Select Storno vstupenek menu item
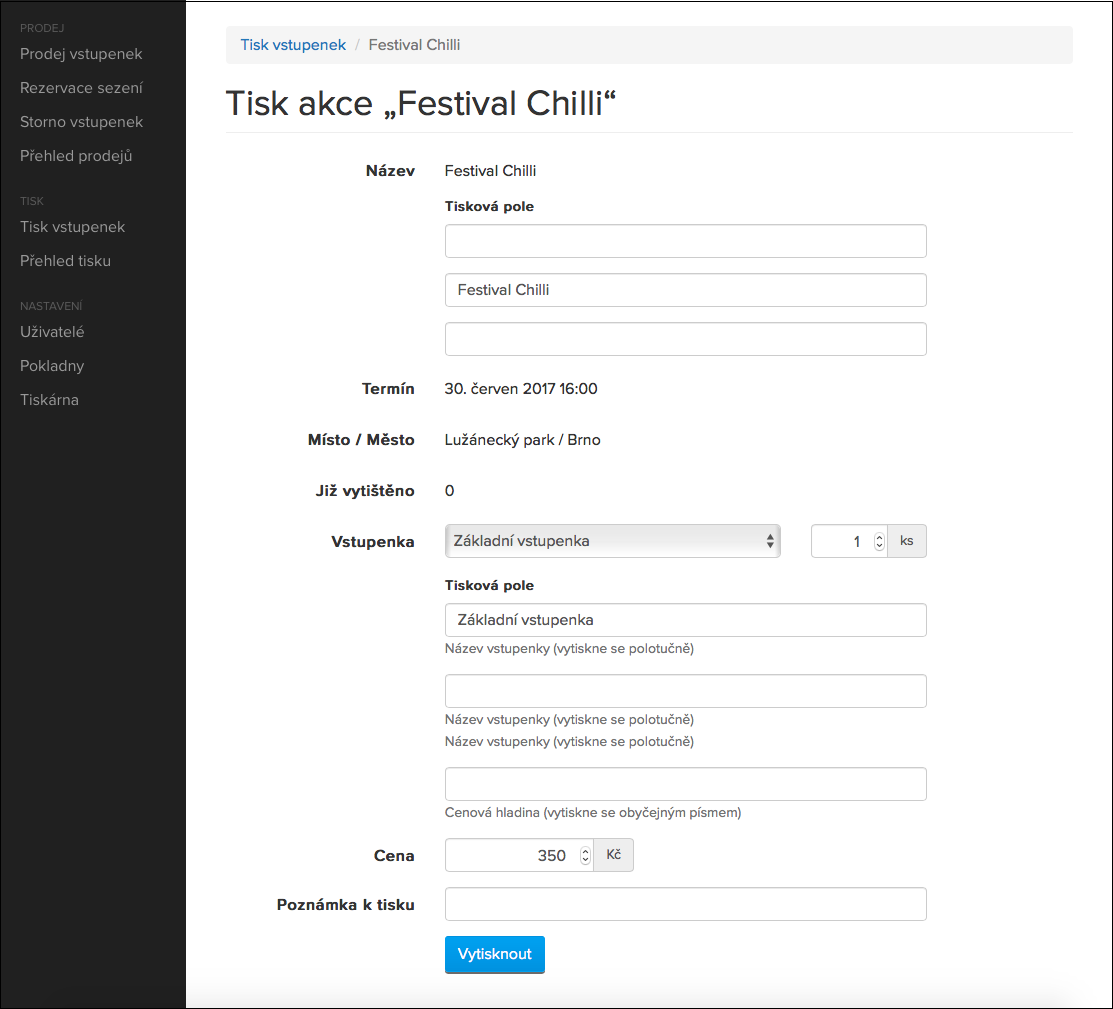 click(x=81, y=122)
